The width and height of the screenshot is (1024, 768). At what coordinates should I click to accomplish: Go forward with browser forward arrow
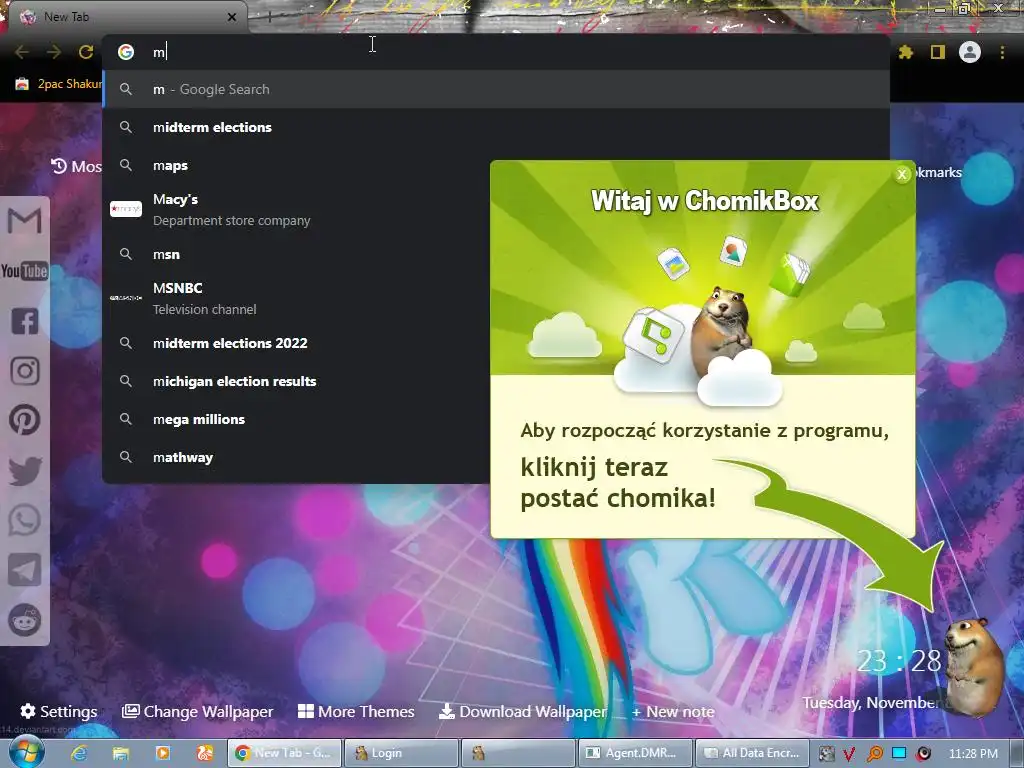click(x=54, y=52)
